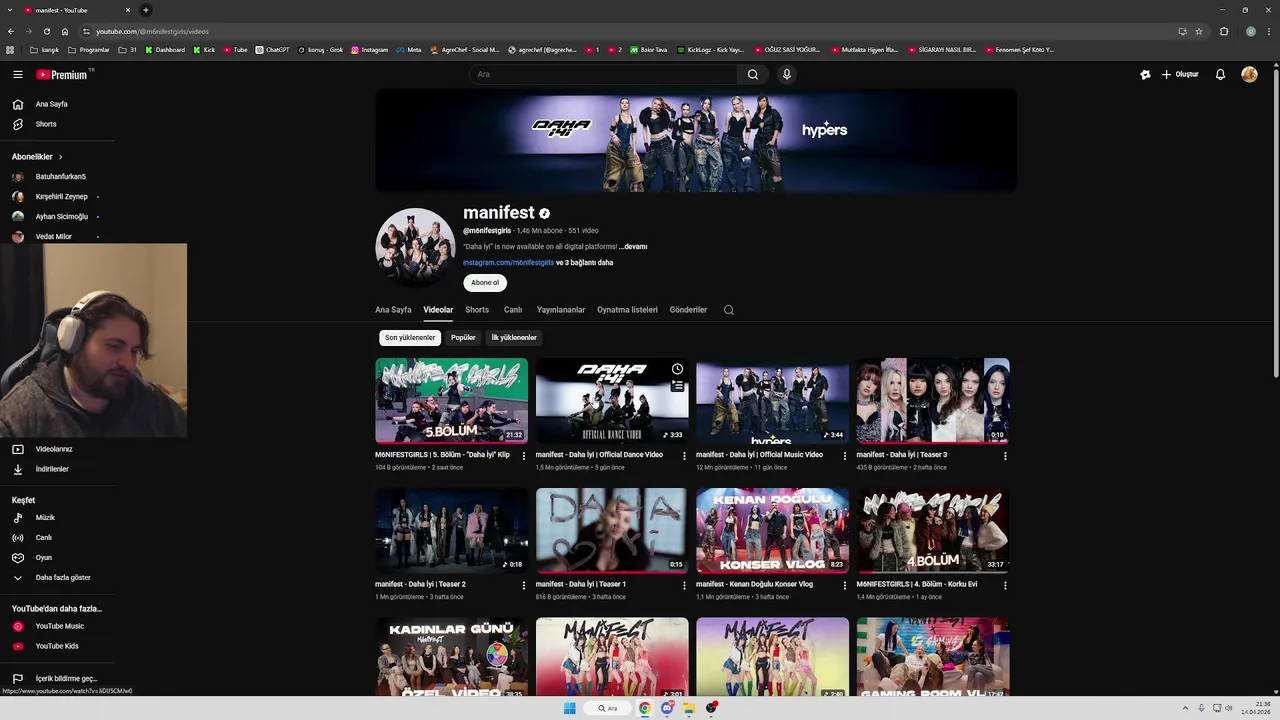Screen dimensions: 1280x720
Task: Open Official Music Video thumbnail
Action: click(772, 400)
